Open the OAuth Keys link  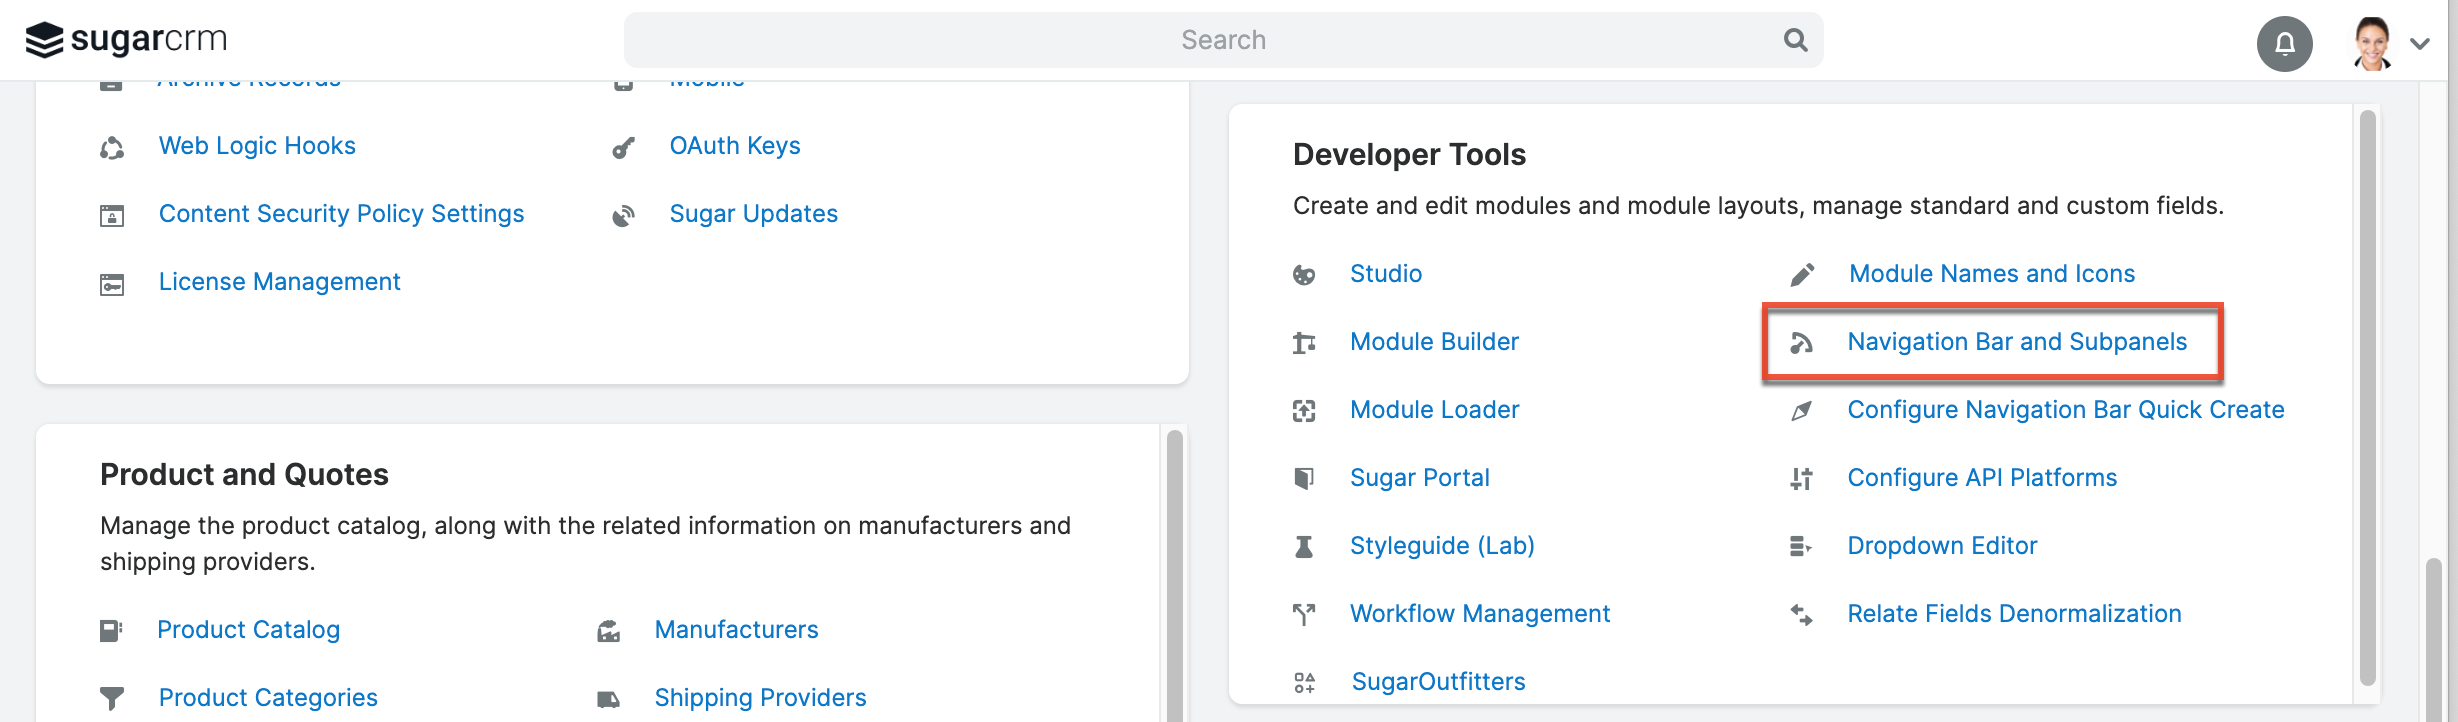pyautogui.click(x=735, y=146)
